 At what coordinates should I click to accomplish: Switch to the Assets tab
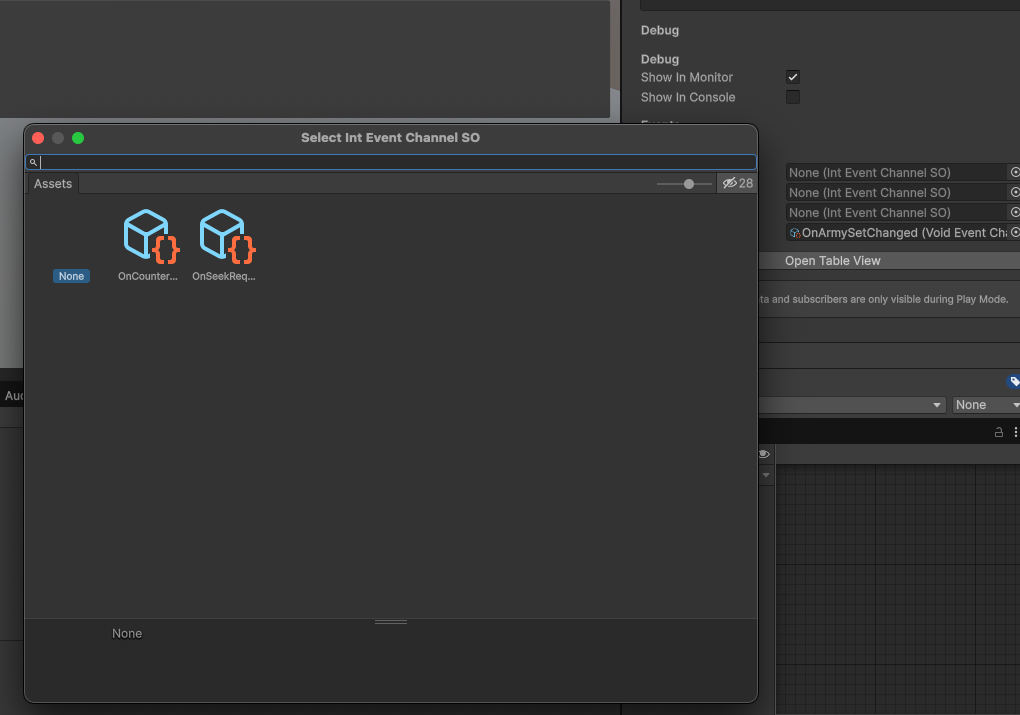click(53, 184)
